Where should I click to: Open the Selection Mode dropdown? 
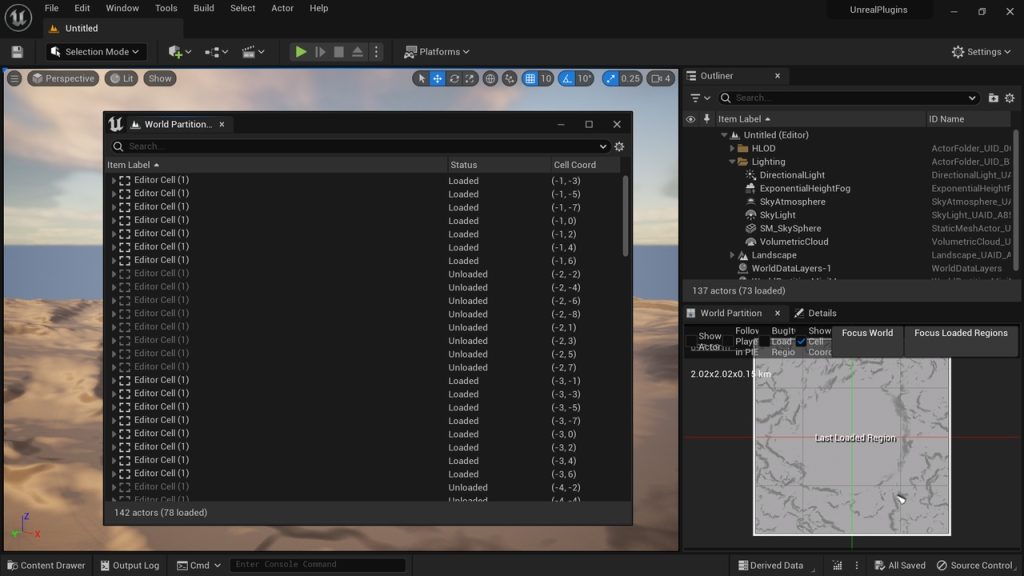[97, 52]
